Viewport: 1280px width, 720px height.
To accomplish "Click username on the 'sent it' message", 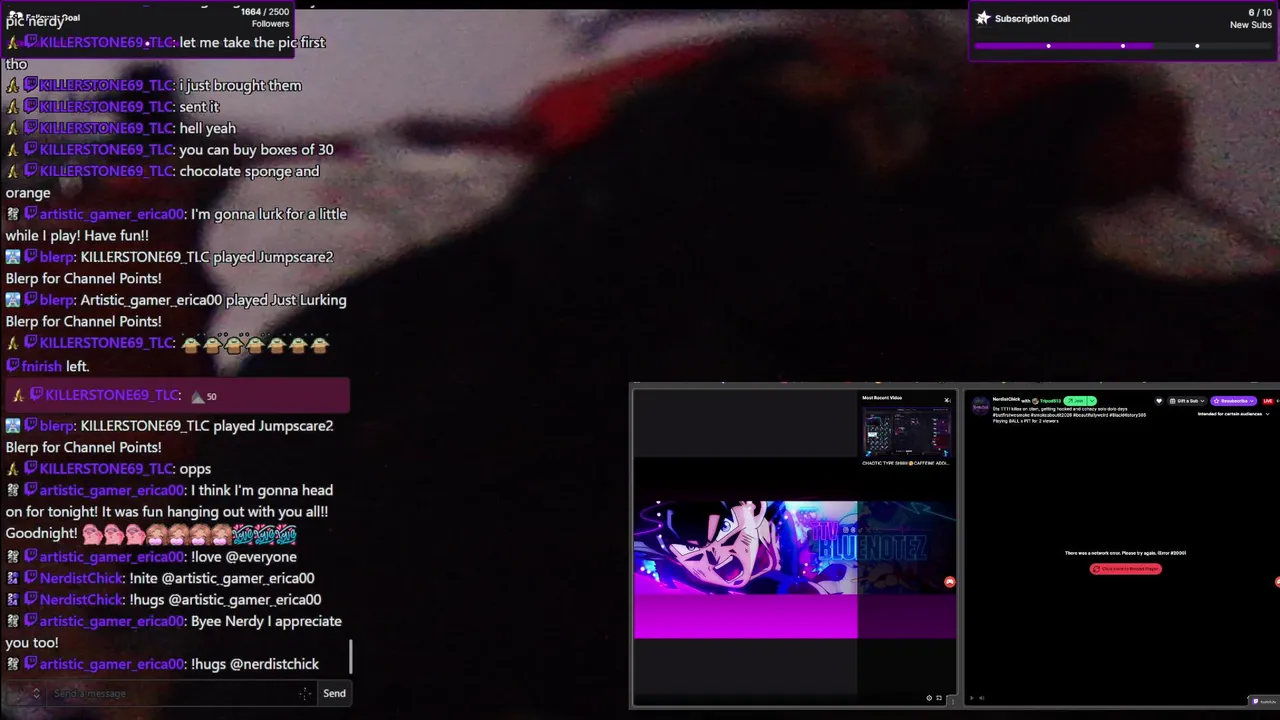I will click(107, 107).
